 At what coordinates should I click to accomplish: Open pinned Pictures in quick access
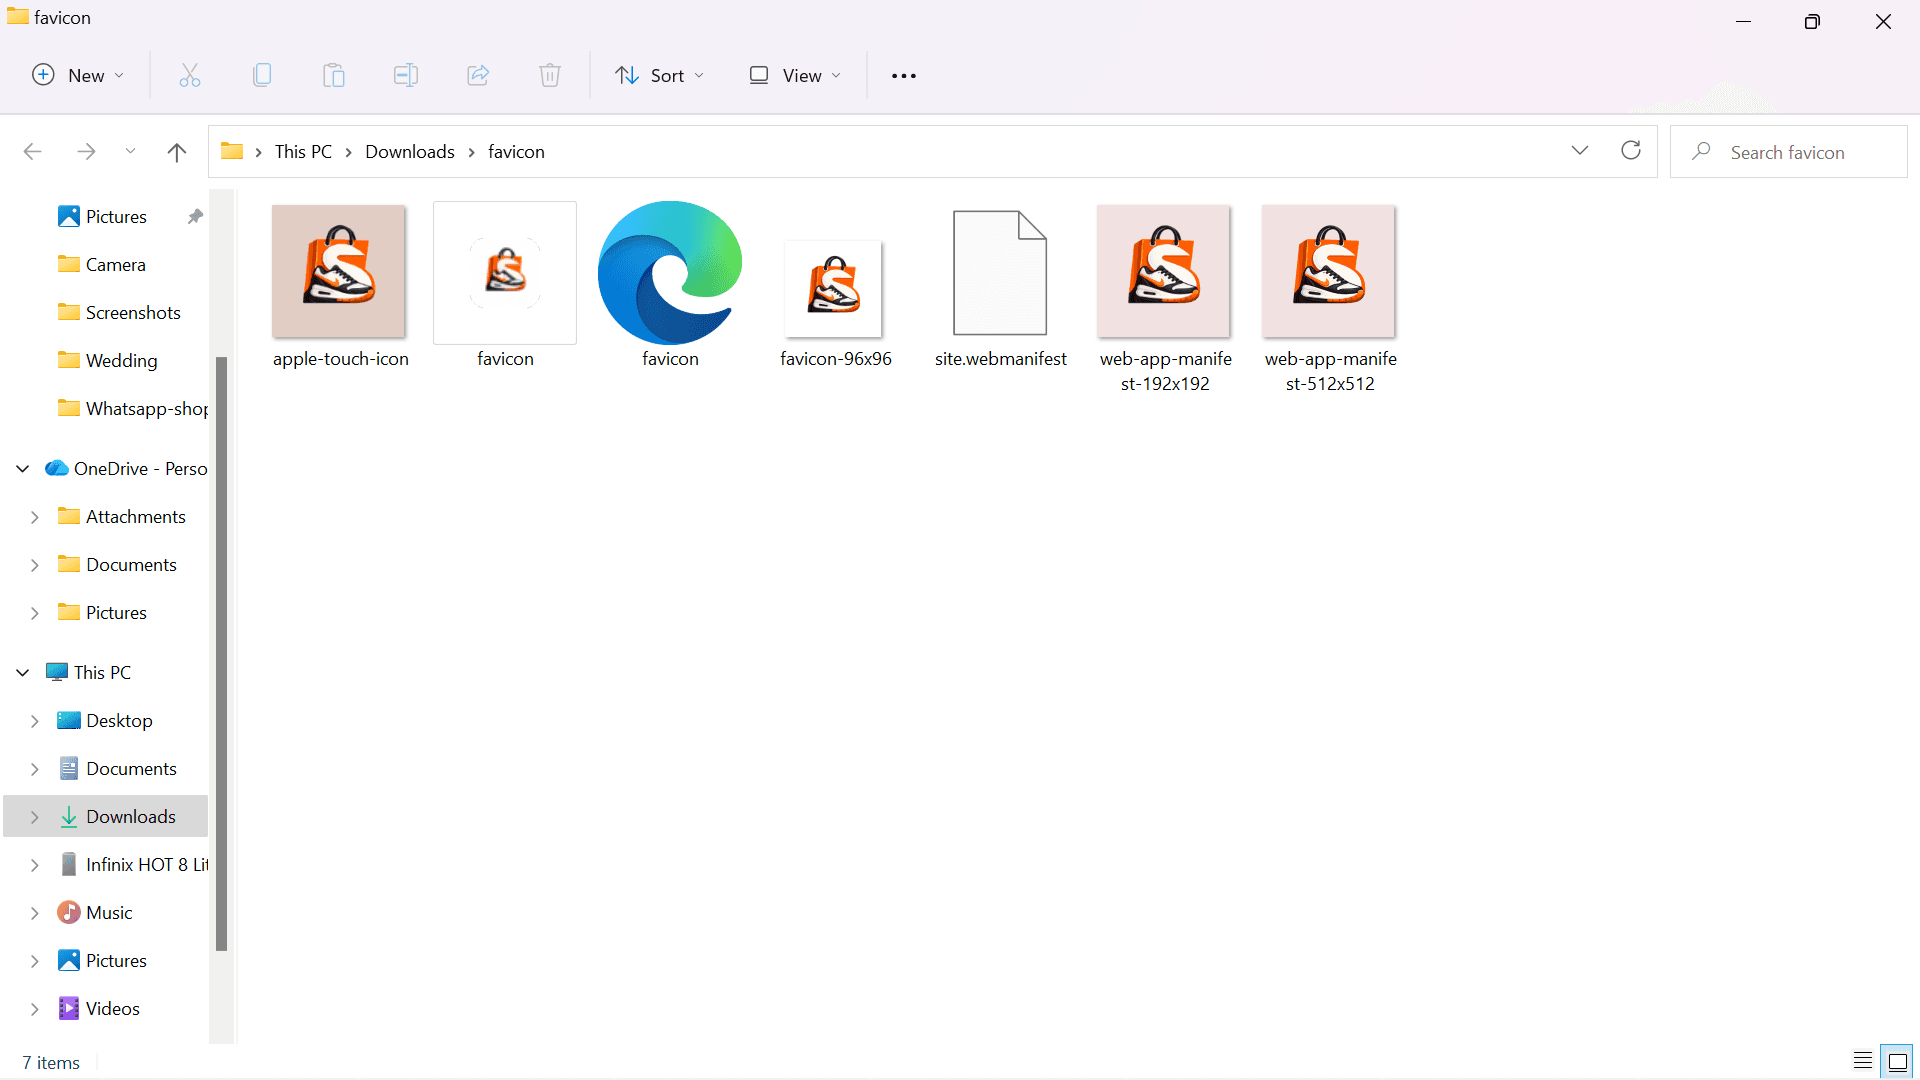tap(116, 217)
